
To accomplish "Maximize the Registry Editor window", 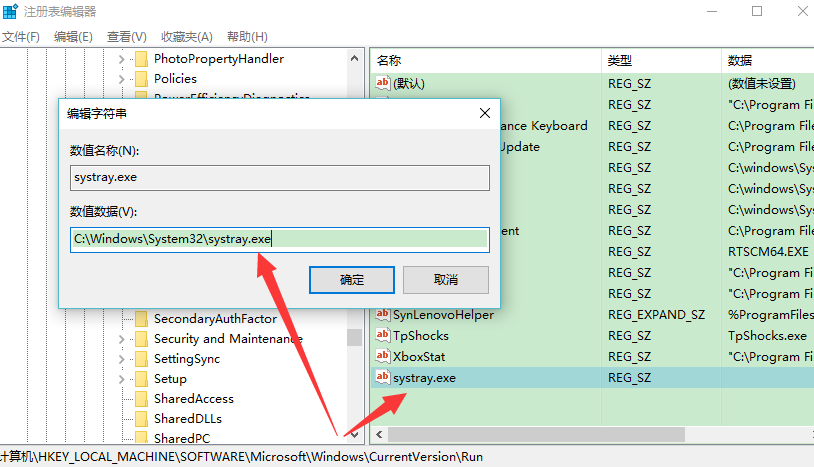I will [757, 11].
